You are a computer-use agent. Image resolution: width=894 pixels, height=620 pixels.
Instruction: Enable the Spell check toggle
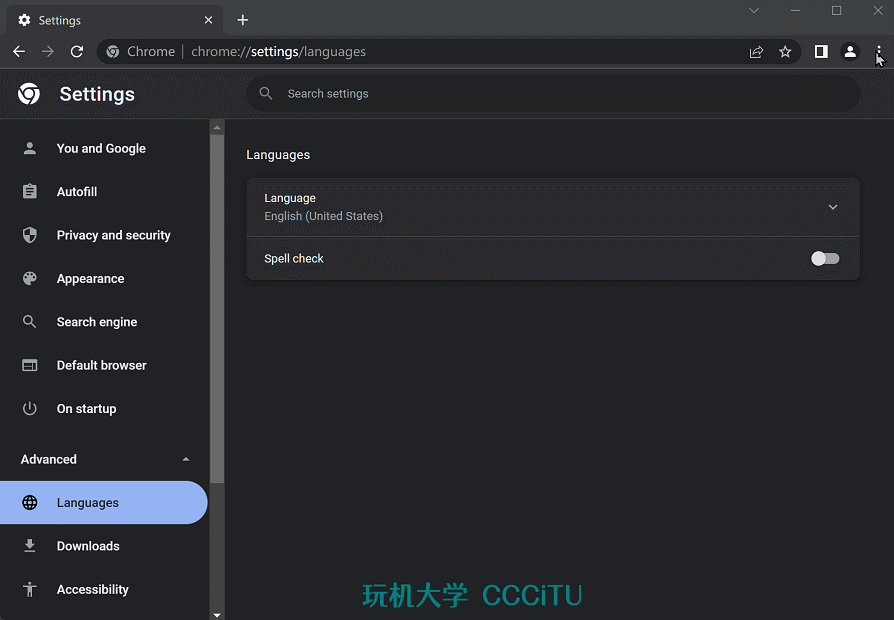pyautogui.click(x=825, y=259)
